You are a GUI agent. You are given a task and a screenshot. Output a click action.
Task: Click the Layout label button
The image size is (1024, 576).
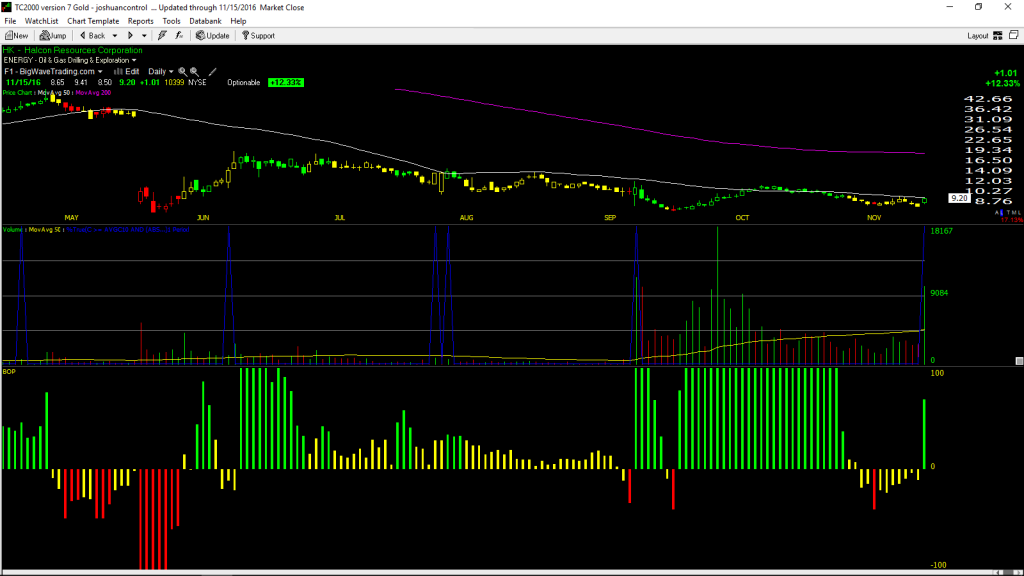tap(977, 36)
